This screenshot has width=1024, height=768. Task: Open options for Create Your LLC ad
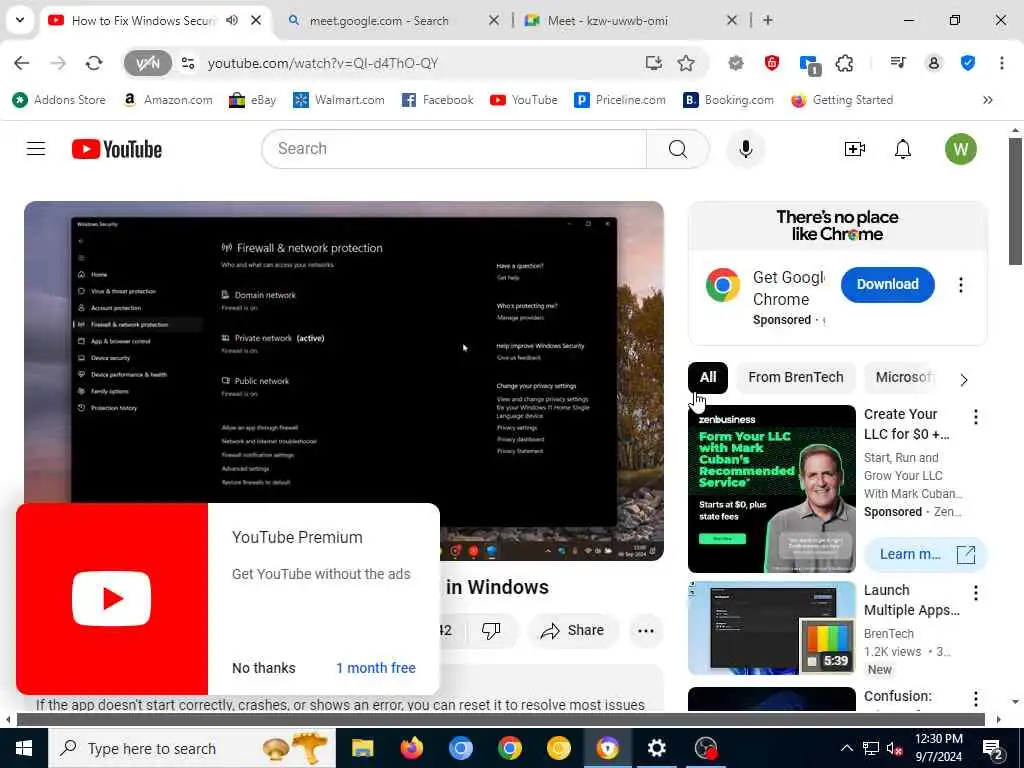[976, 417]
